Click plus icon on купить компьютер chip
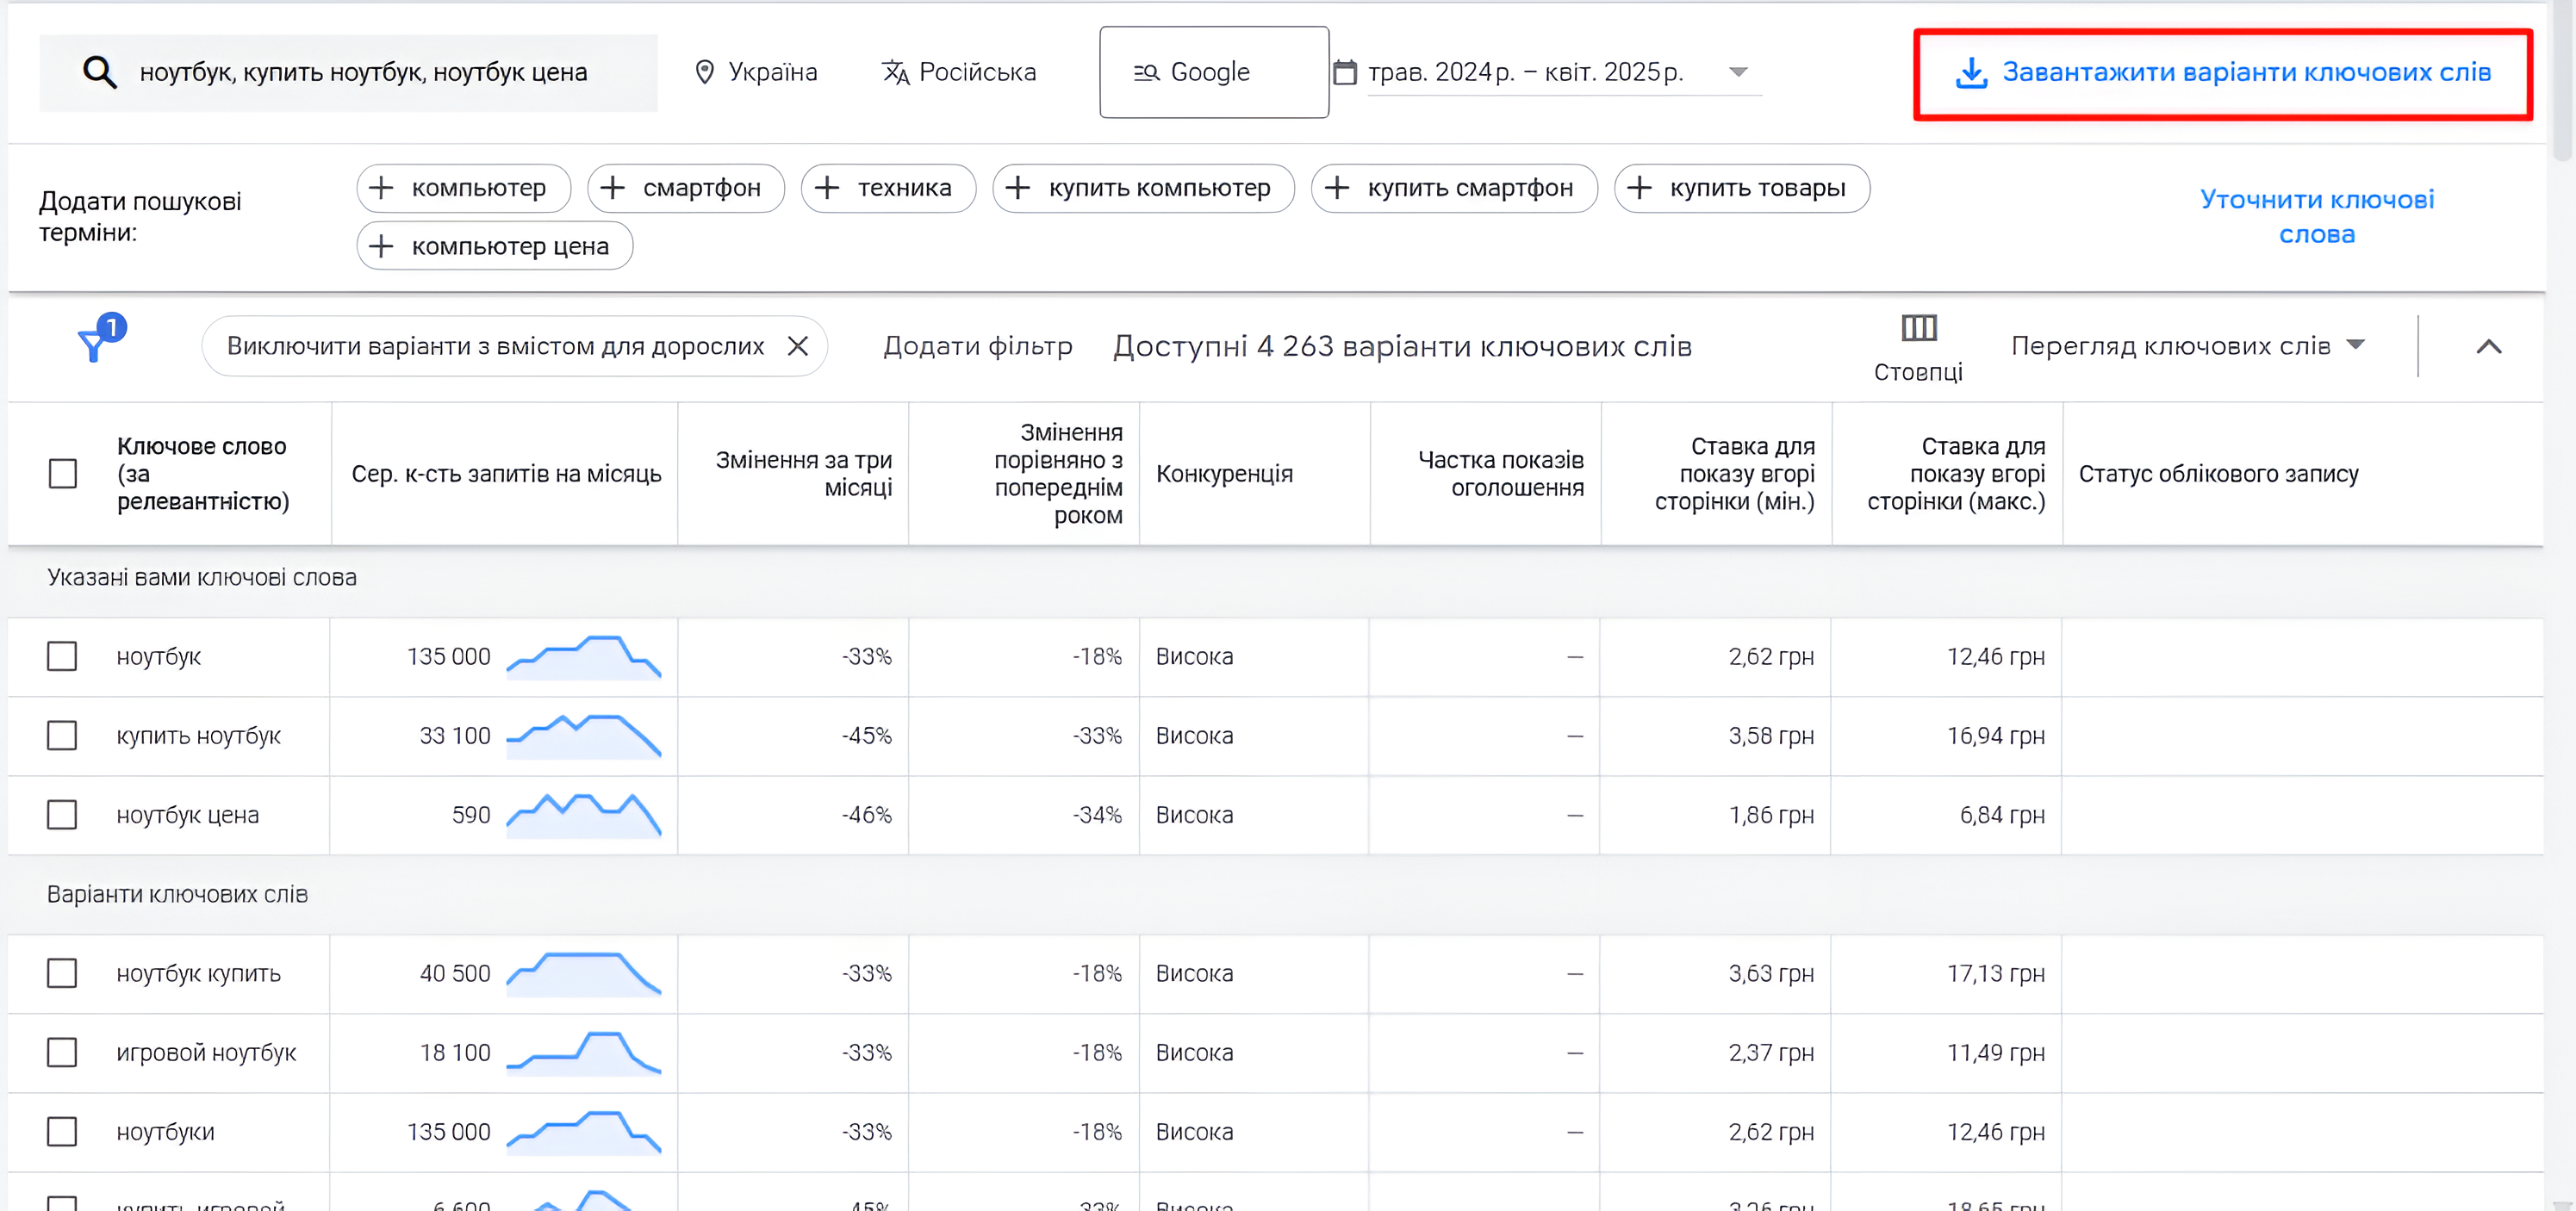 (x=1018, y=188)
